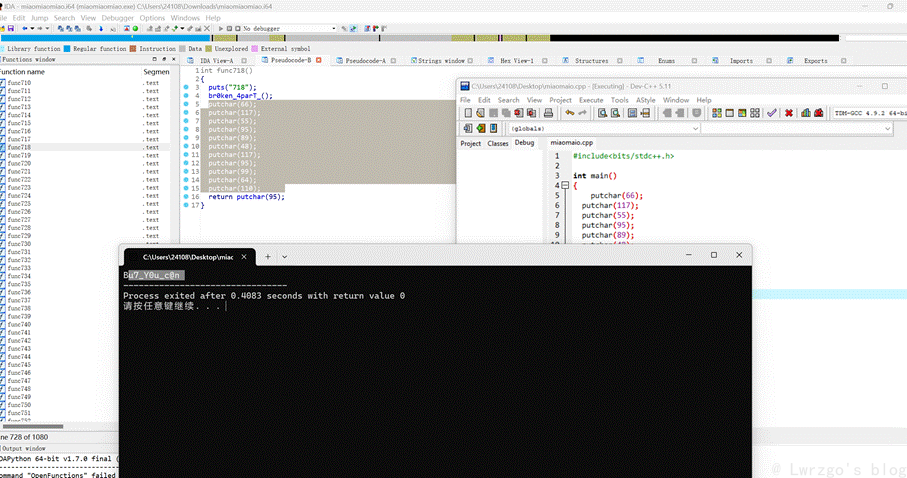
Task: Switch to the Pseudocode-A tab
Action: pyautogui.click(x=366, y=60)
